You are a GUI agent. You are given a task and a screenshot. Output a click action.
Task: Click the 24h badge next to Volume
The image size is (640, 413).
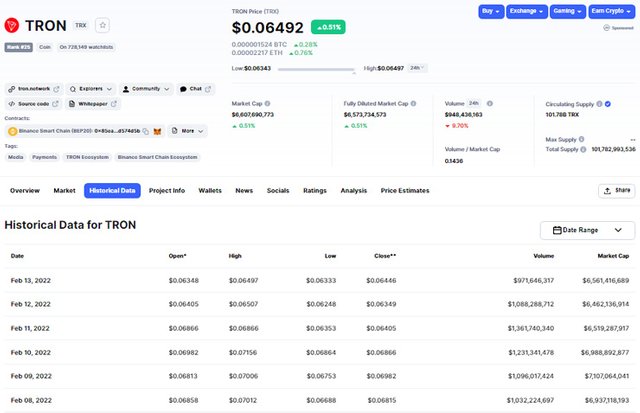[473, 103]
